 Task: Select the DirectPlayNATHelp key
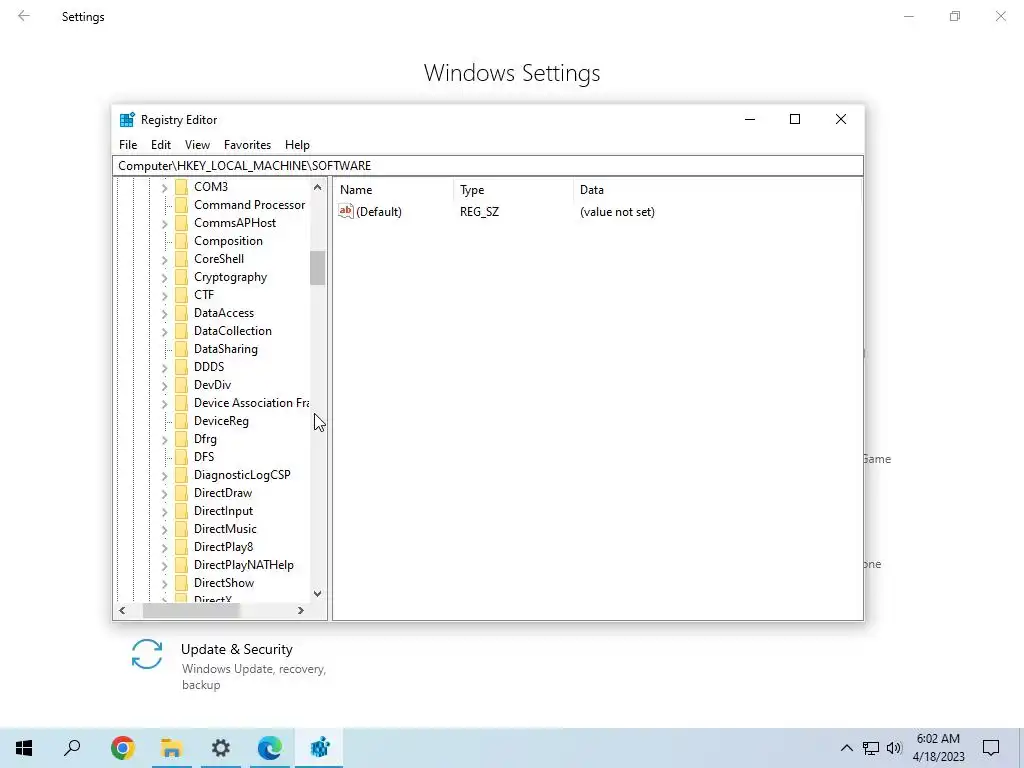coord(244,565)
